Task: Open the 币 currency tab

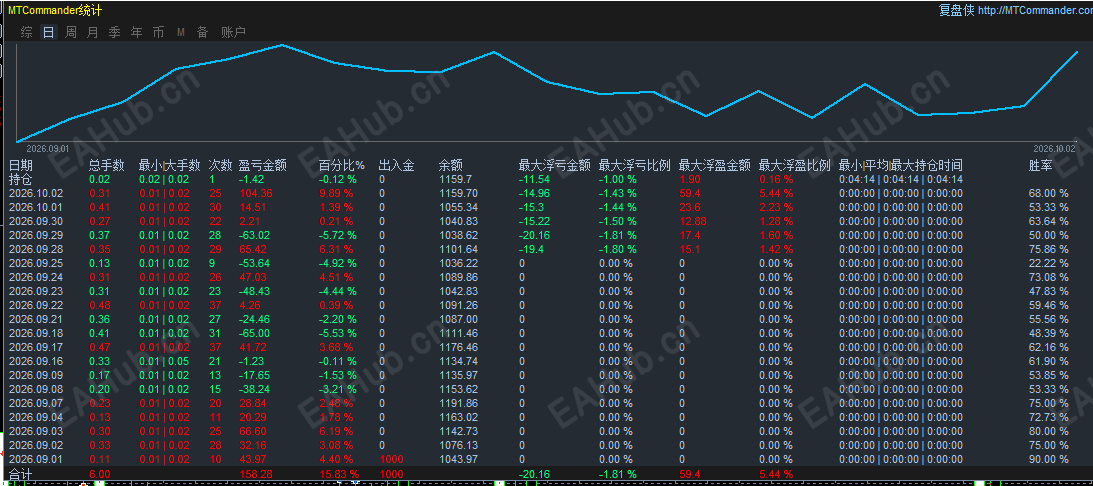Action: click(x=159, y=32)
